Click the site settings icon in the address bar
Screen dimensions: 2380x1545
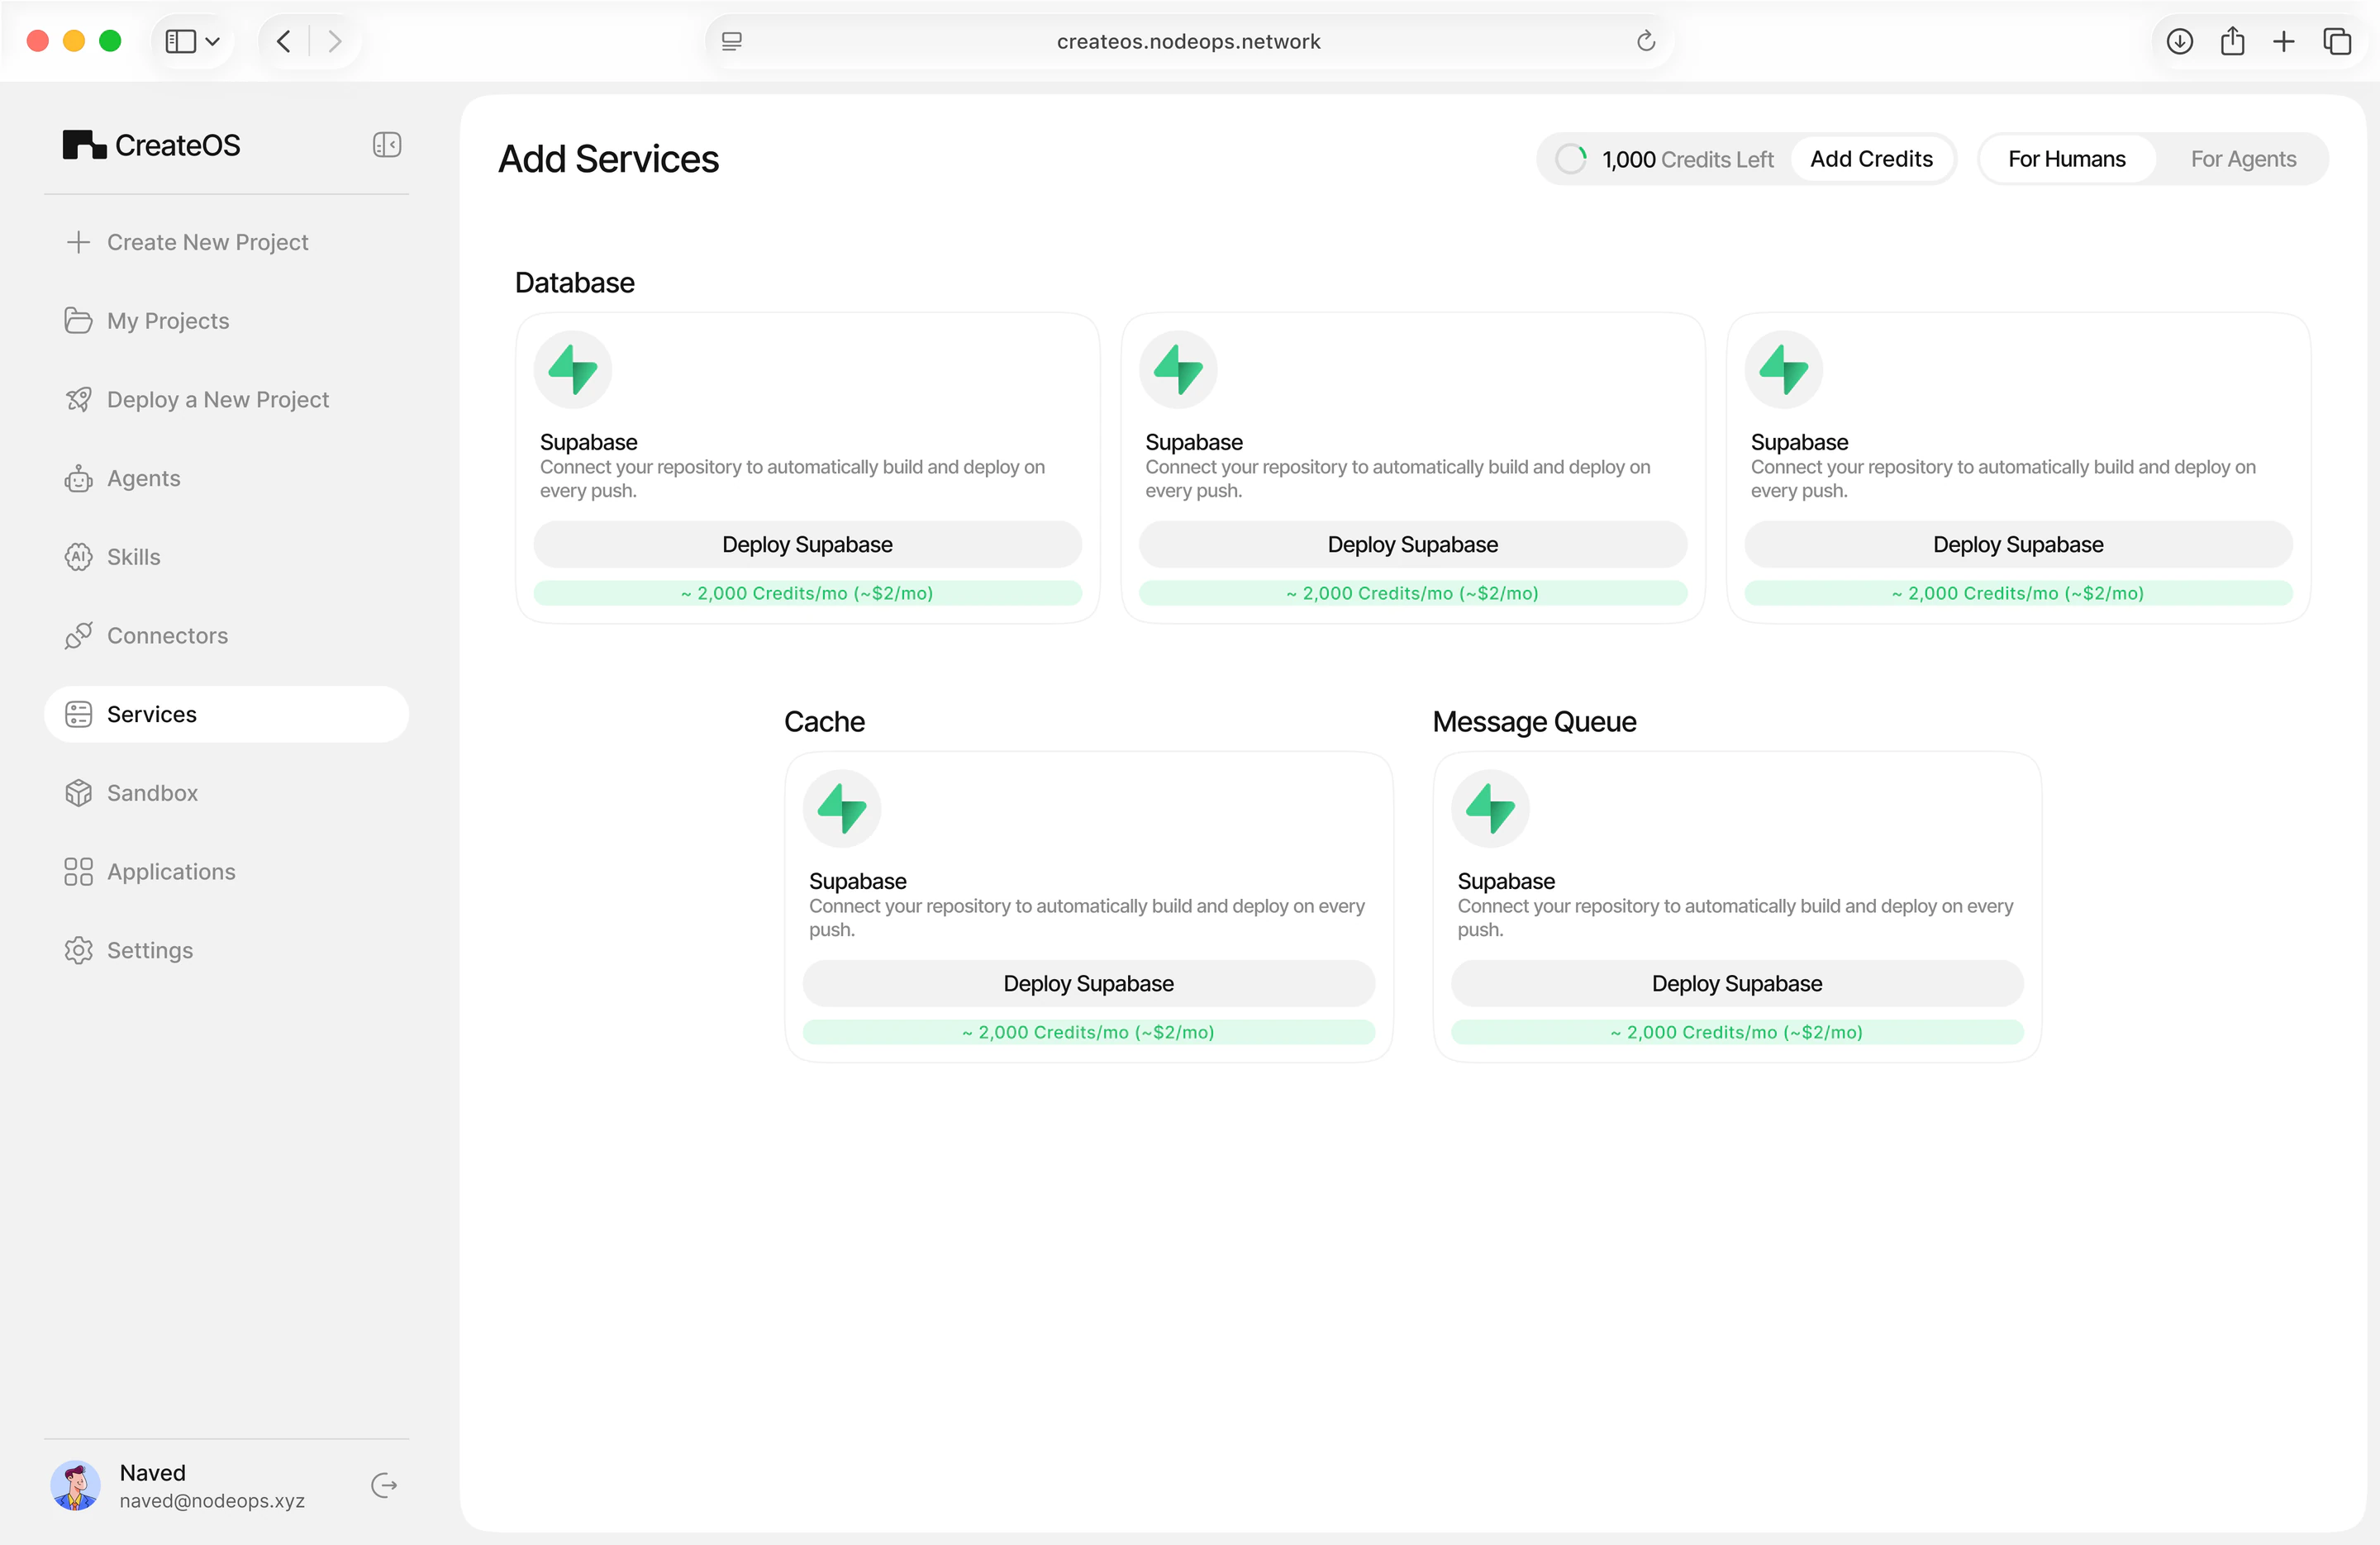click(732, 41)
